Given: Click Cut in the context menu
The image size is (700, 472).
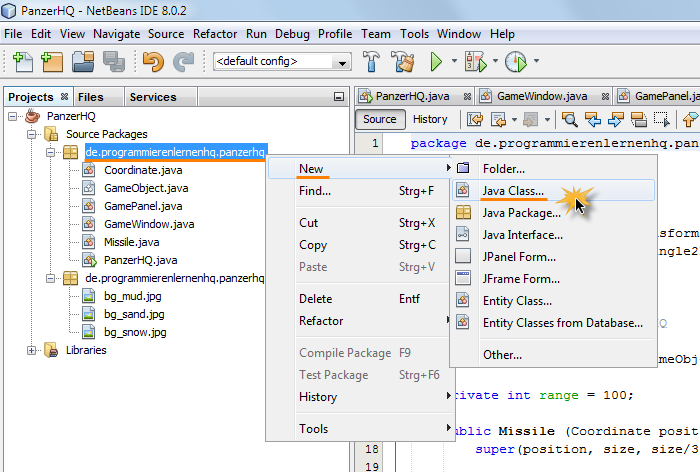Looking at the screenshot, I should coord(360,223).
